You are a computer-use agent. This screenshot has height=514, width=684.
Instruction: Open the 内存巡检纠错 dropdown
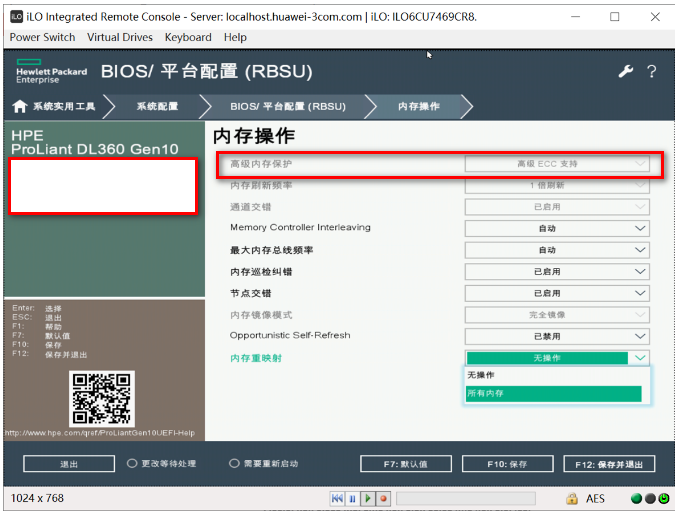click(557, 271)
